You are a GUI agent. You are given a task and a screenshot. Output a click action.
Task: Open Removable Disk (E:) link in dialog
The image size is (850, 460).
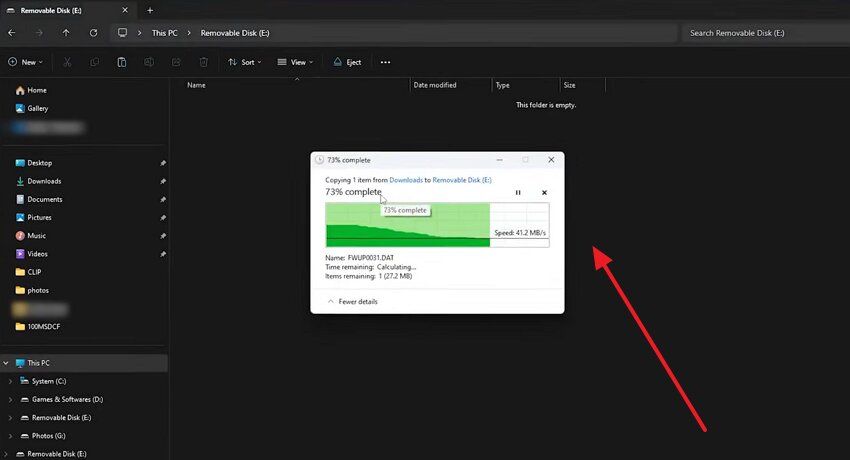coord(462,180)
